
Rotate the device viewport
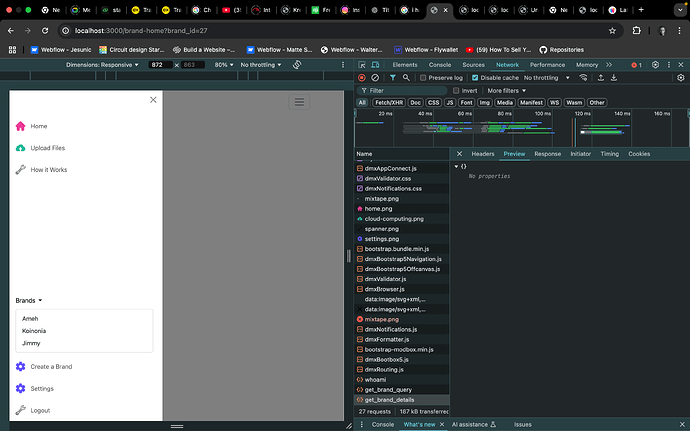point(297,65)
